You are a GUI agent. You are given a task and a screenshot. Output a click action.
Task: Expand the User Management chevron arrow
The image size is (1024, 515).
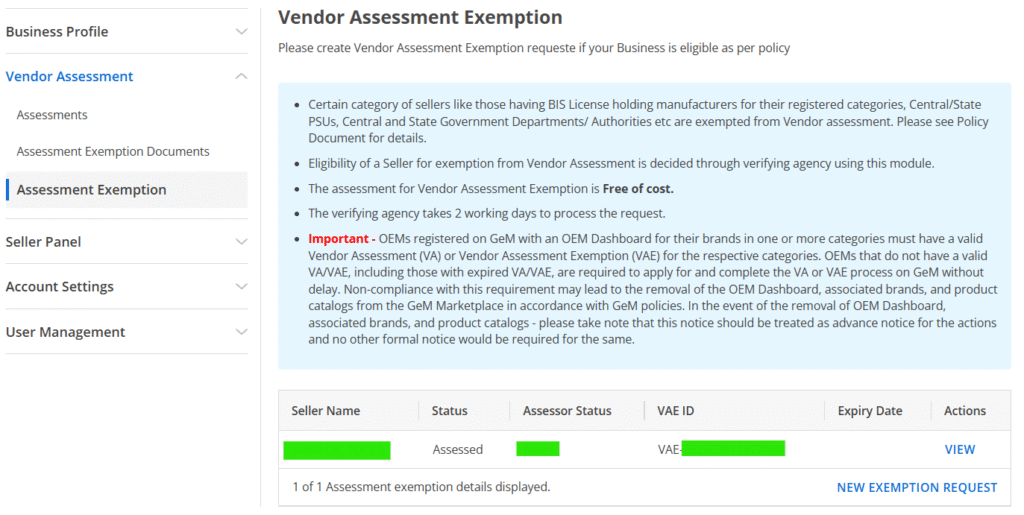240,332
